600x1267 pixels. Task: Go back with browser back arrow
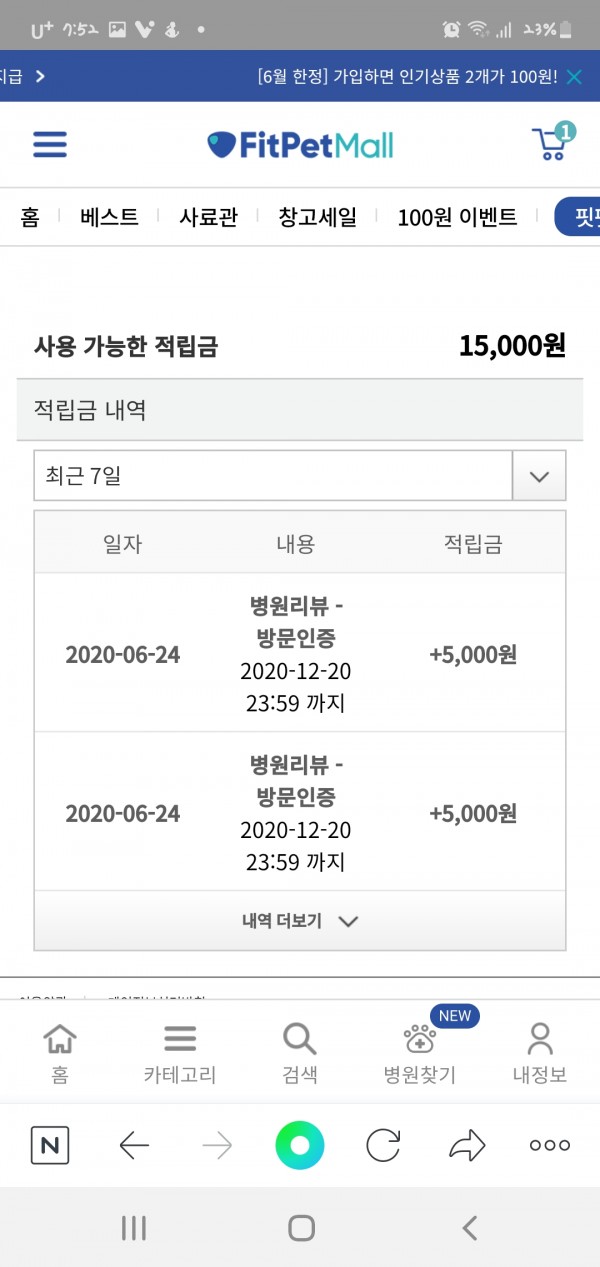pyautogui.click(x=134, y=1145)
